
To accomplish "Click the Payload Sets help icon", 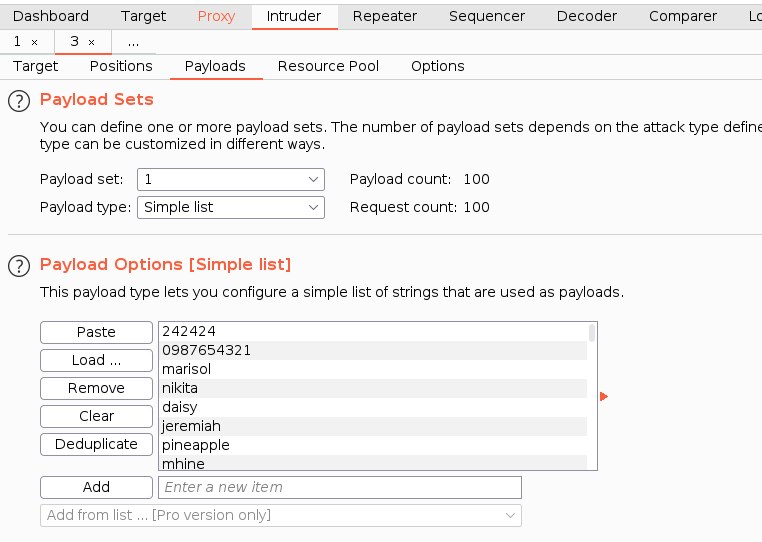I will (x=18, y=100).
